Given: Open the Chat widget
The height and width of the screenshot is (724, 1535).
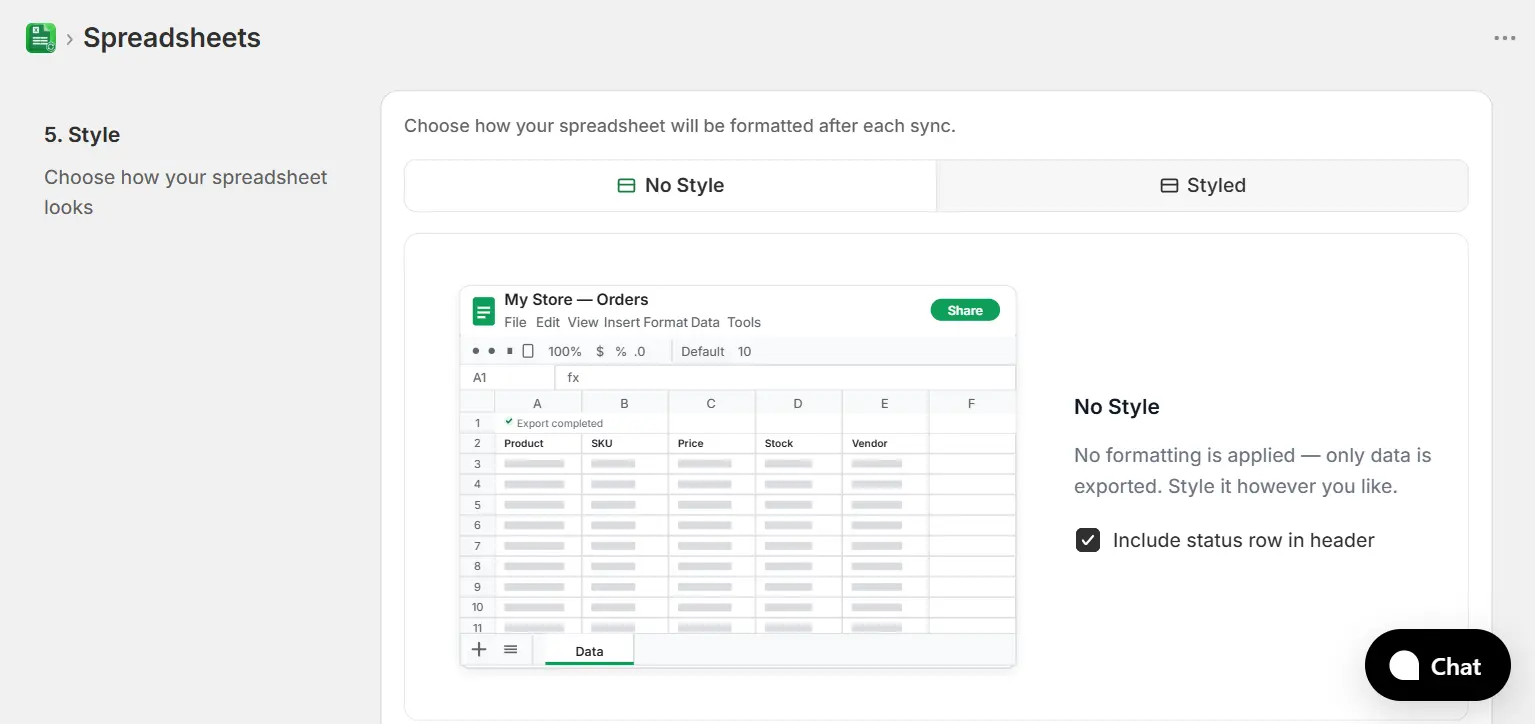Looking at the screenshot, I should (x=1437, y=666).
